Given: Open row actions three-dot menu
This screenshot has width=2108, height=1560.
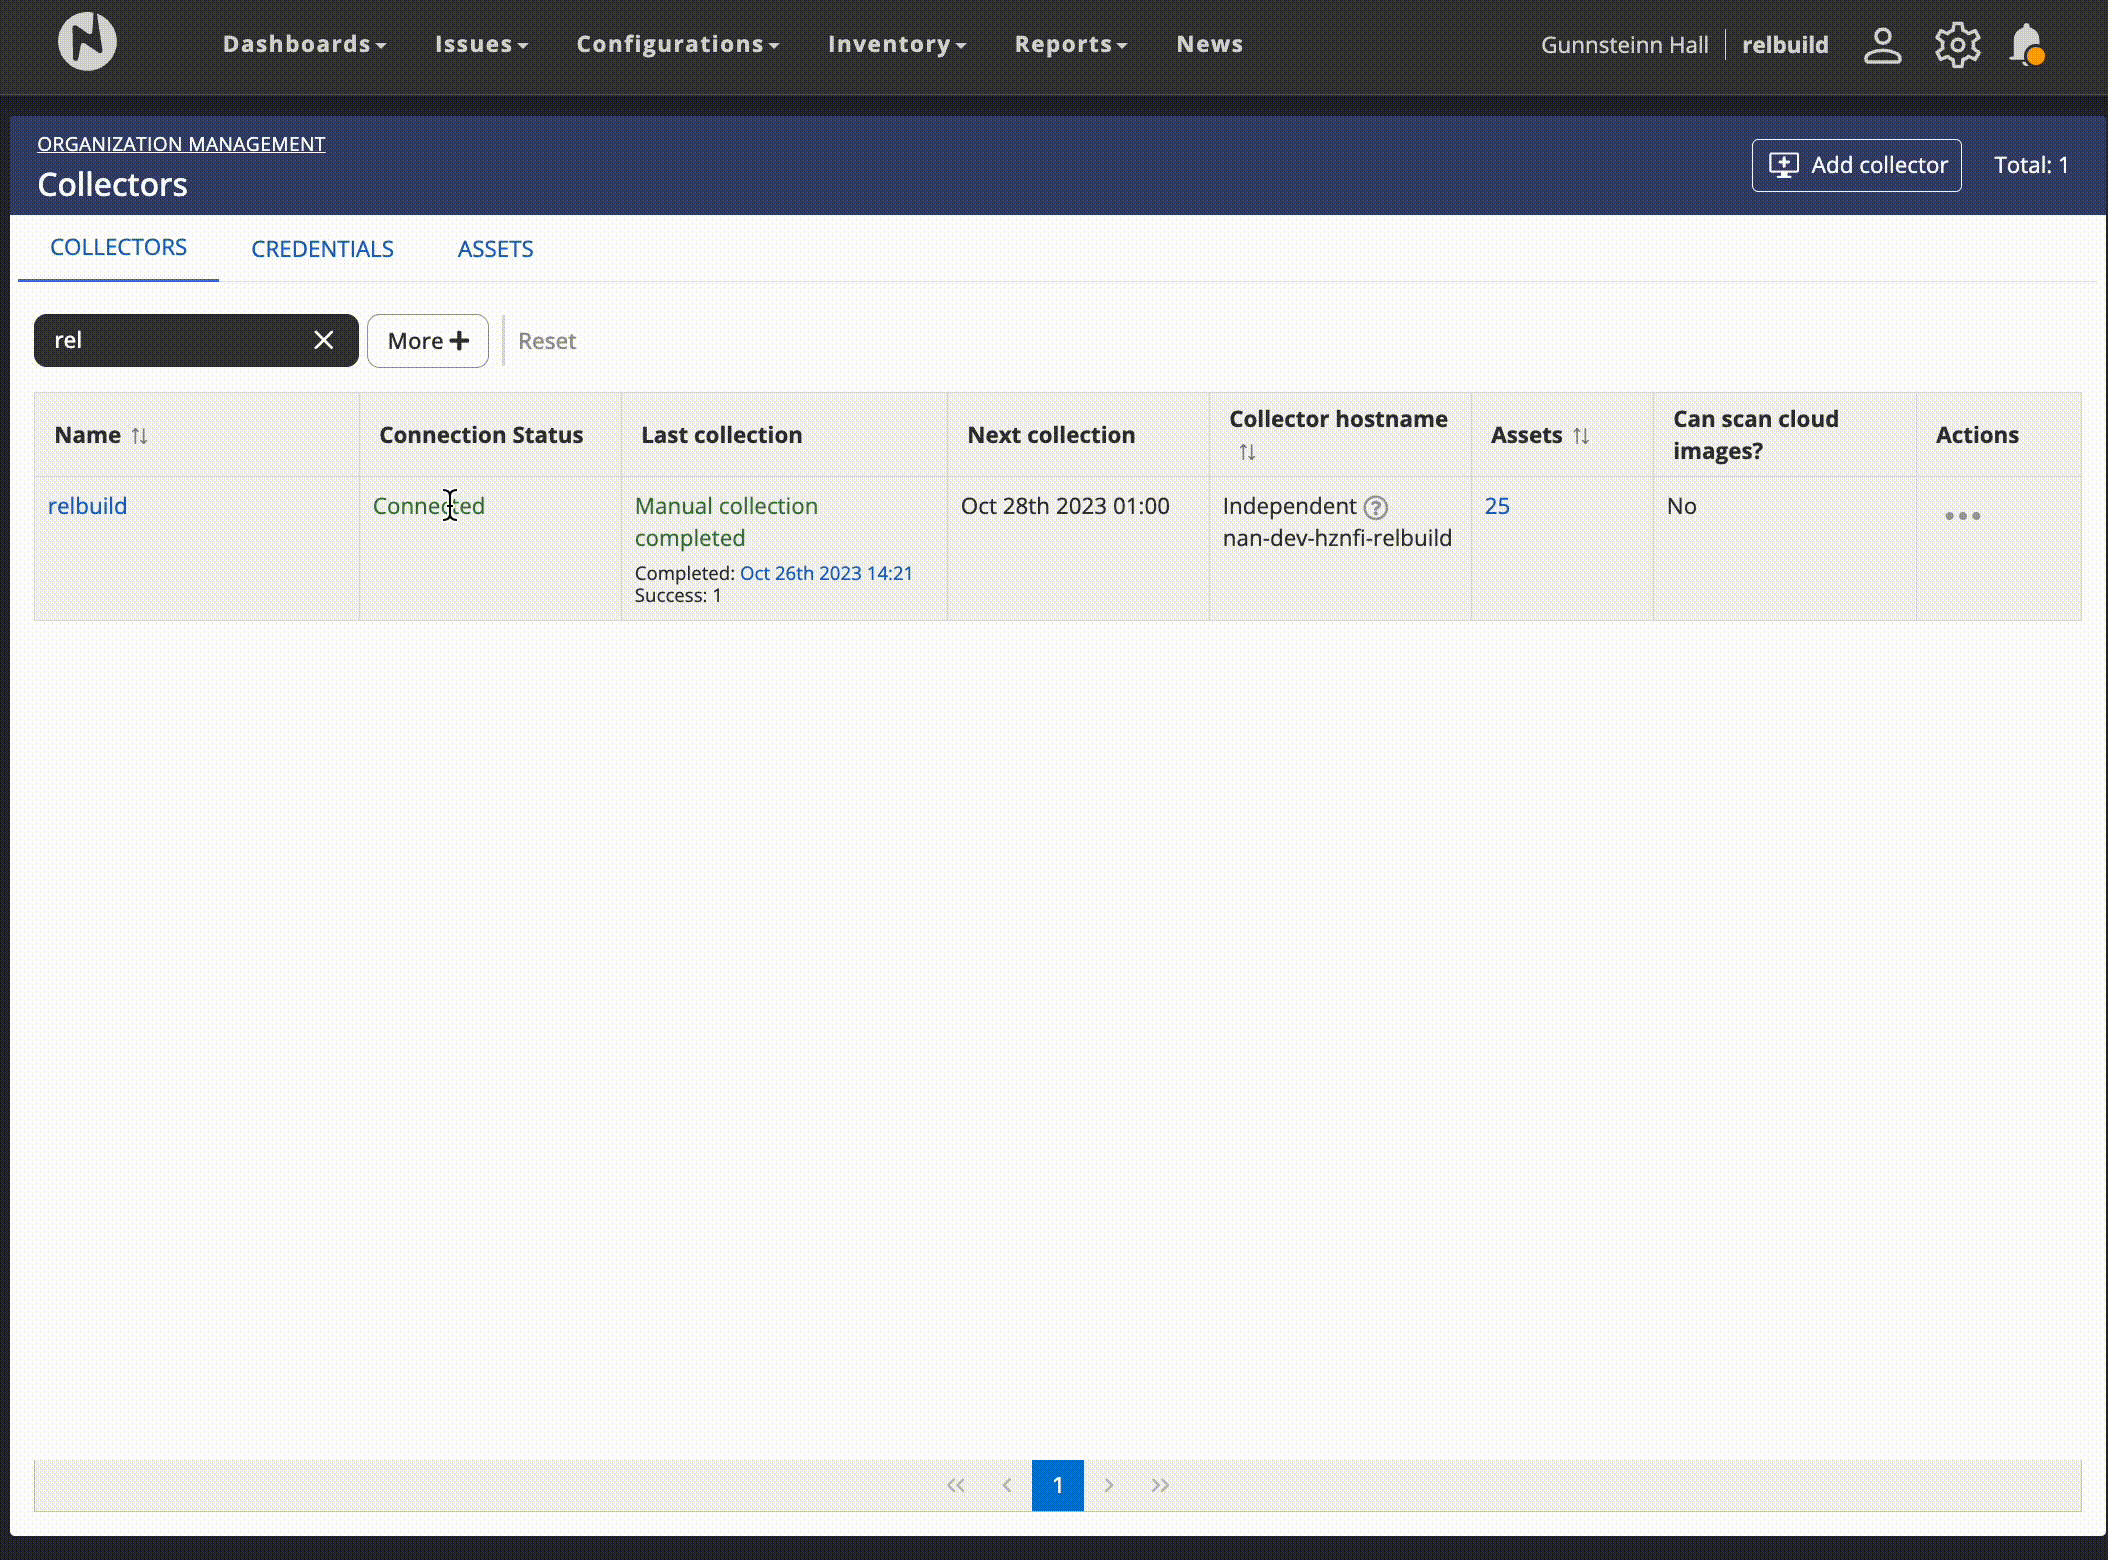Looking at the screenshot, I should 1962,516.
